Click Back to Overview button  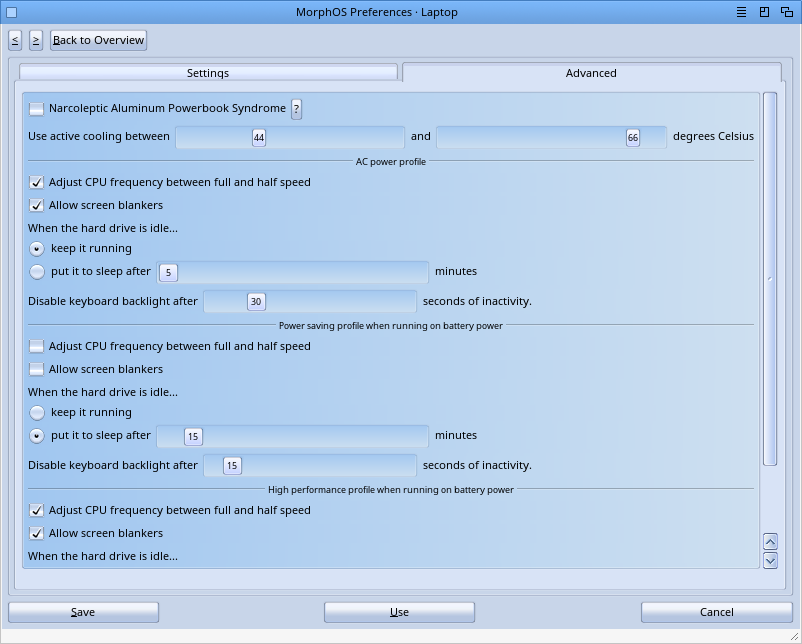pos(98,40)
